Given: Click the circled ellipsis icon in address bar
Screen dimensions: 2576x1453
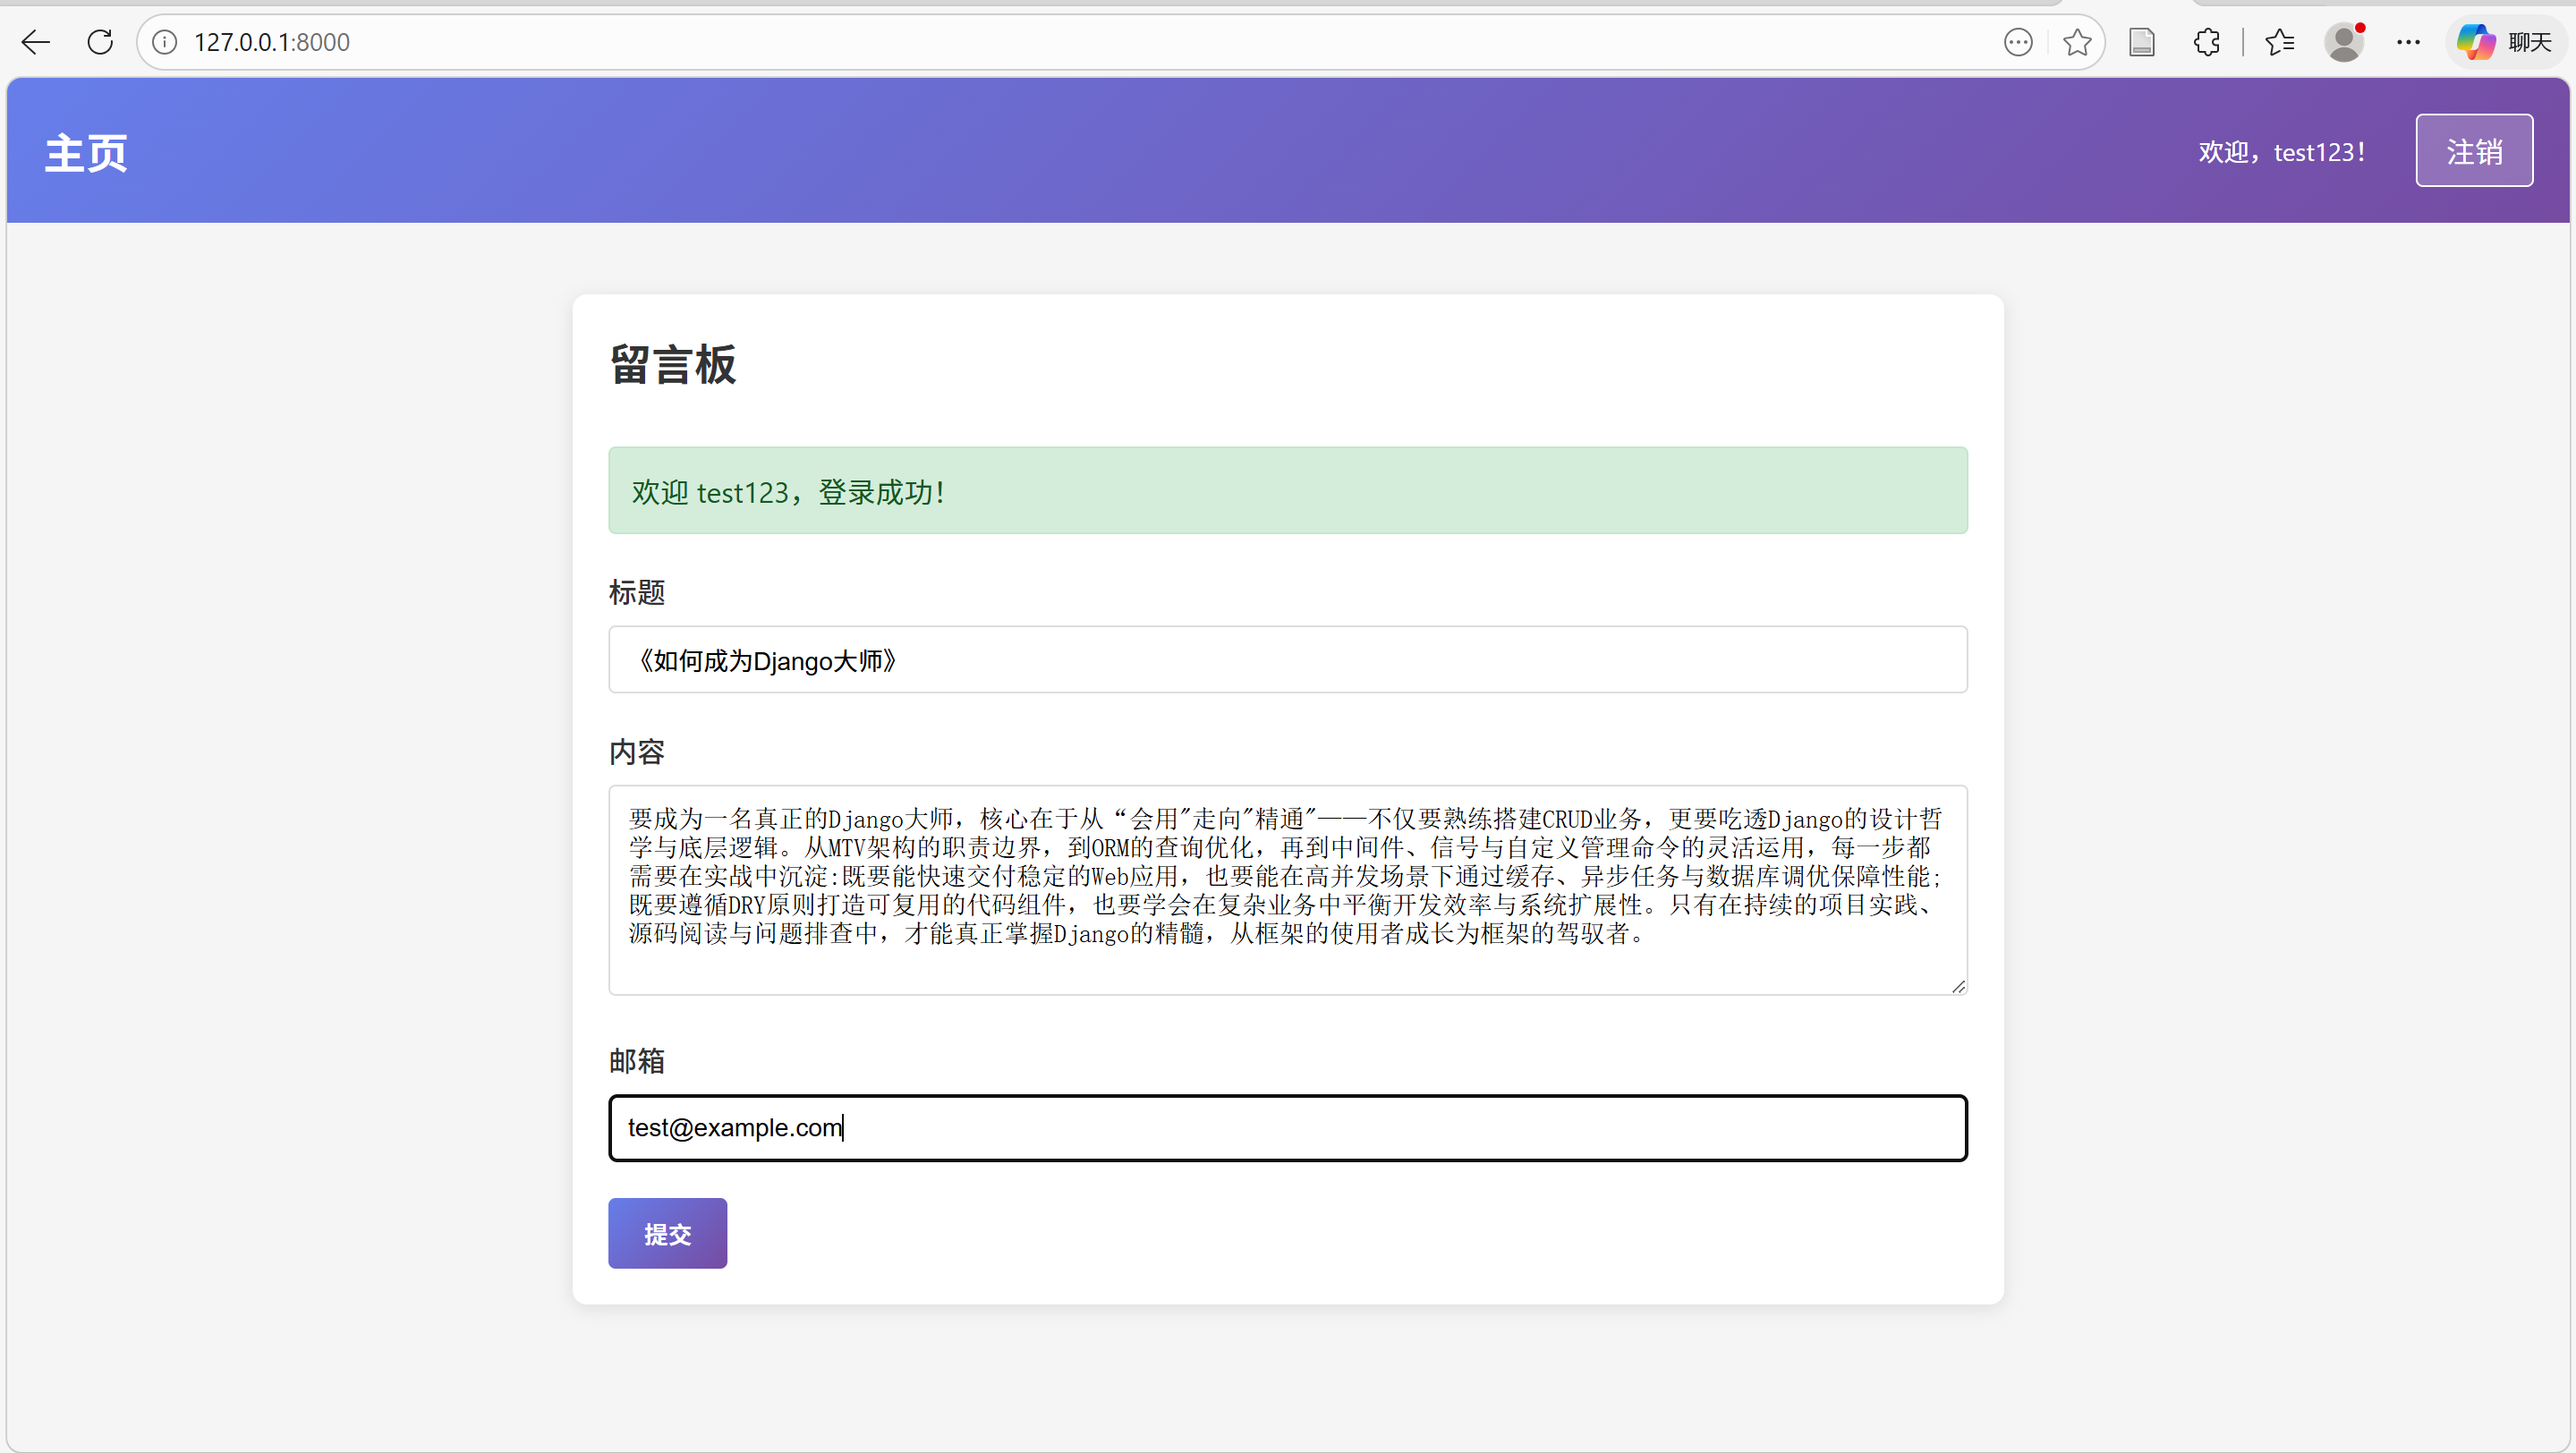Looking at the screenshot, I should point(2018,42).
